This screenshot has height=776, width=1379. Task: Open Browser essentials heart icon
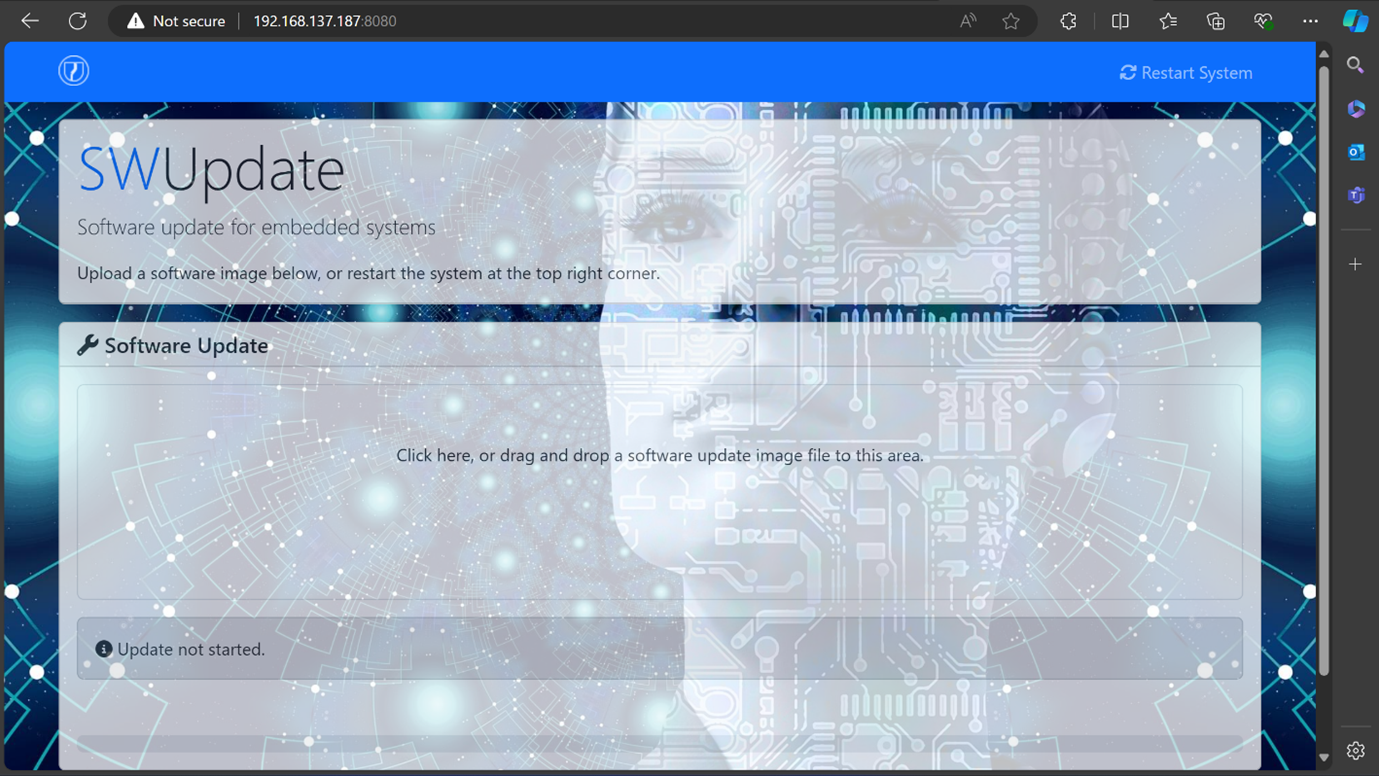1263,20
